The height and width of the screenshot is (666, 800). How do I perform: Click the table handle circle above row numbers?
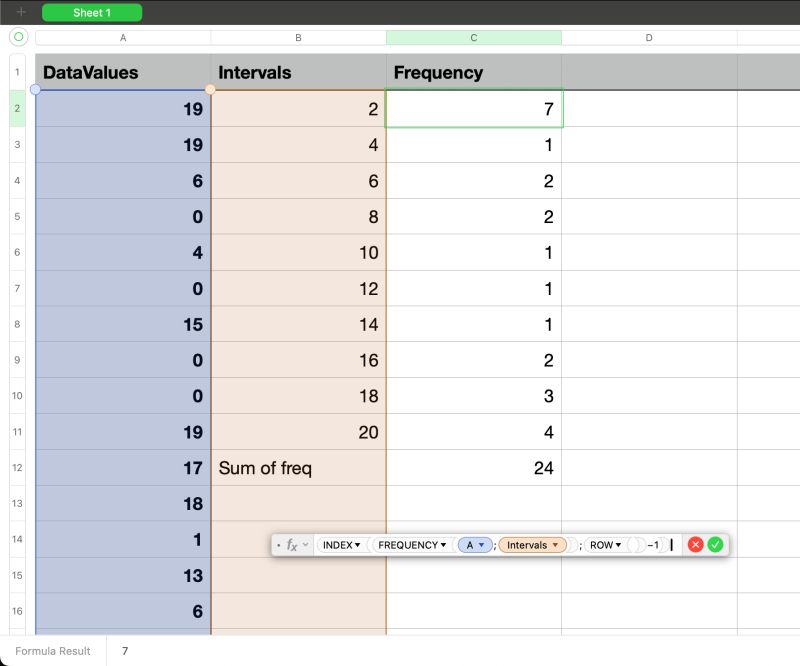(20, 37)
